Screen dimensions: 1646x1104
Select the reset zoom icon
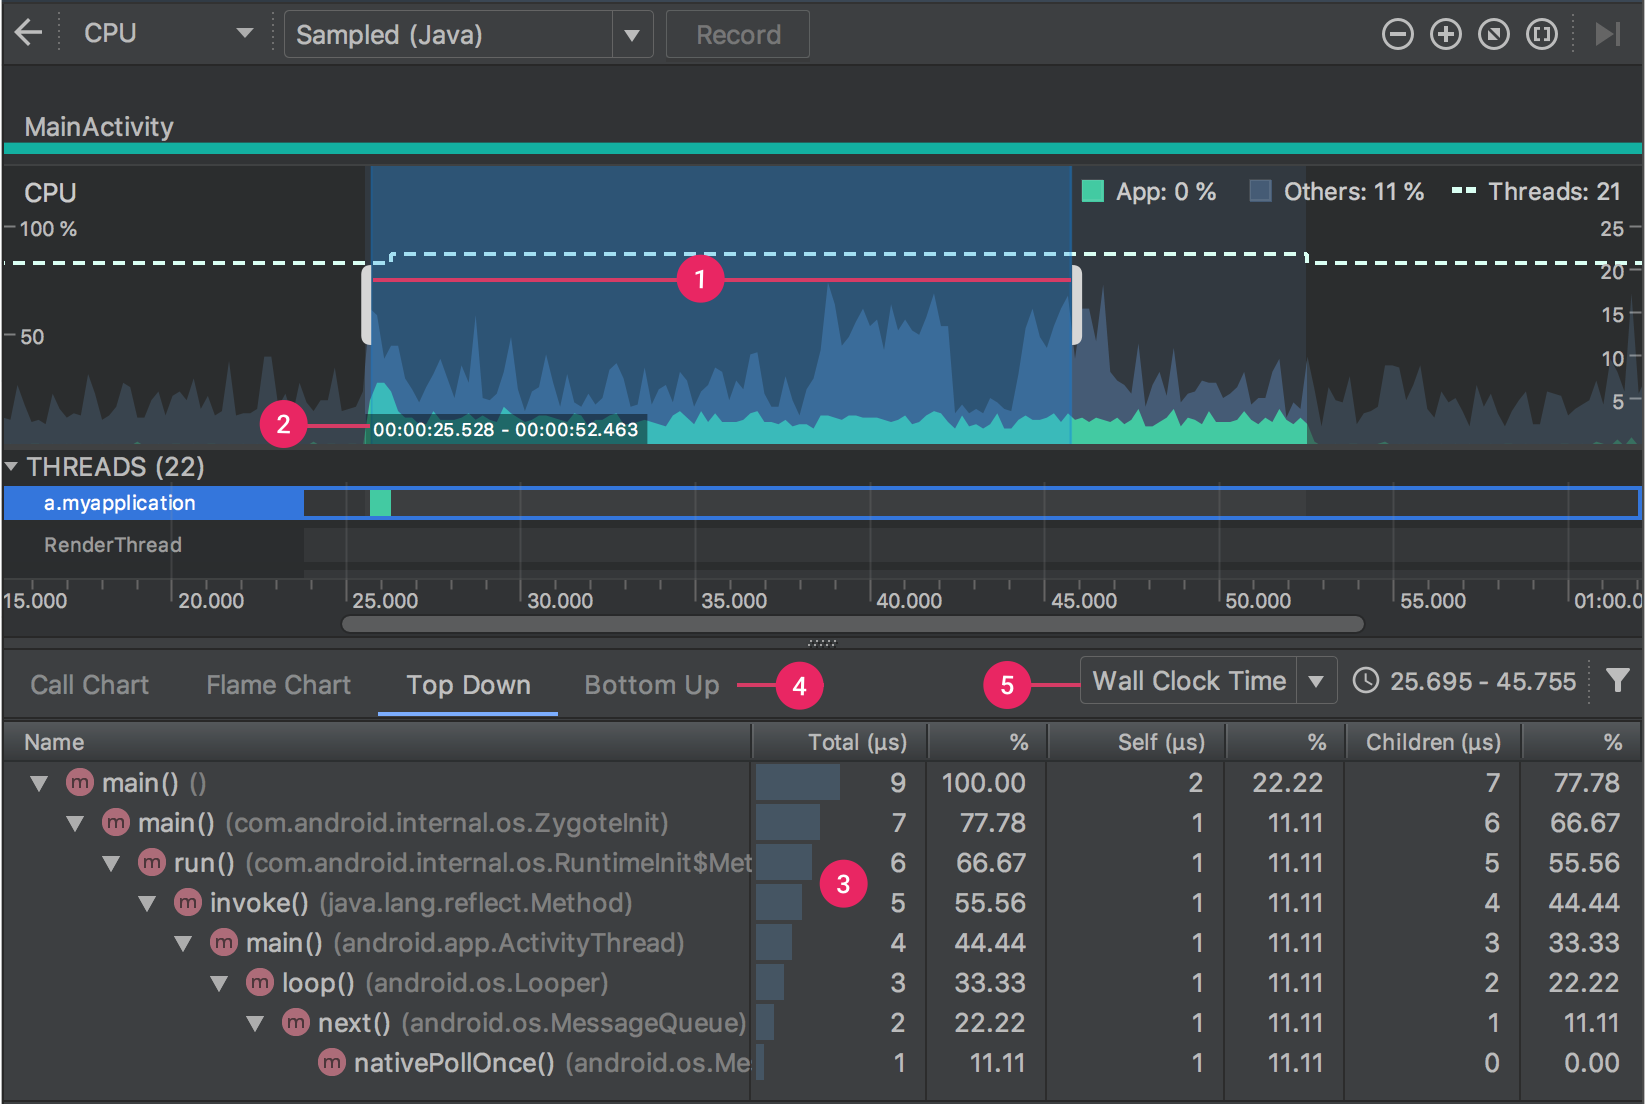tap(1493, 33)
